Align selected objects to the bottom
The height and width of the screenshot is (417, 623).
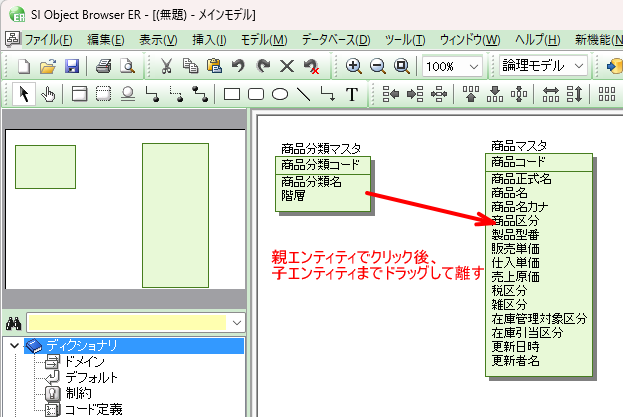pyautogui.click(x=495, y=95)
